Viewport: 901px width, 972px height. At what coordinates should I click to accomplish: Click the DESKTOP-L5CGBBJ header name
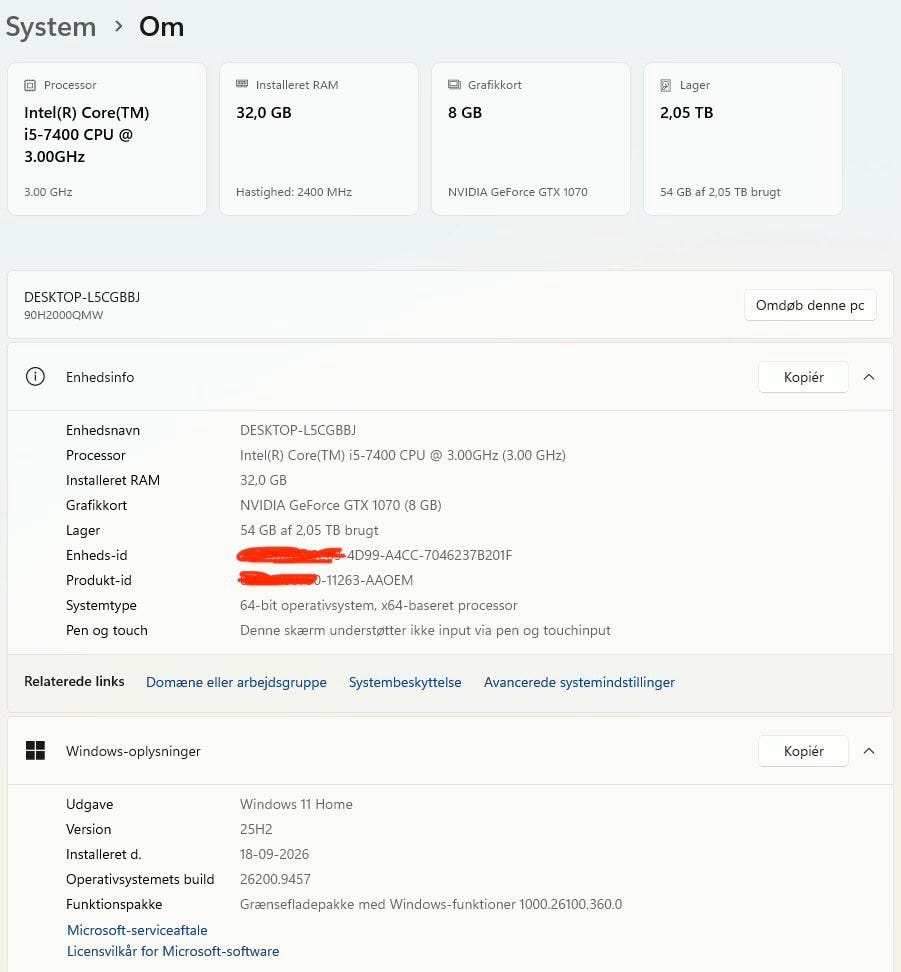[x=82, y=297]
